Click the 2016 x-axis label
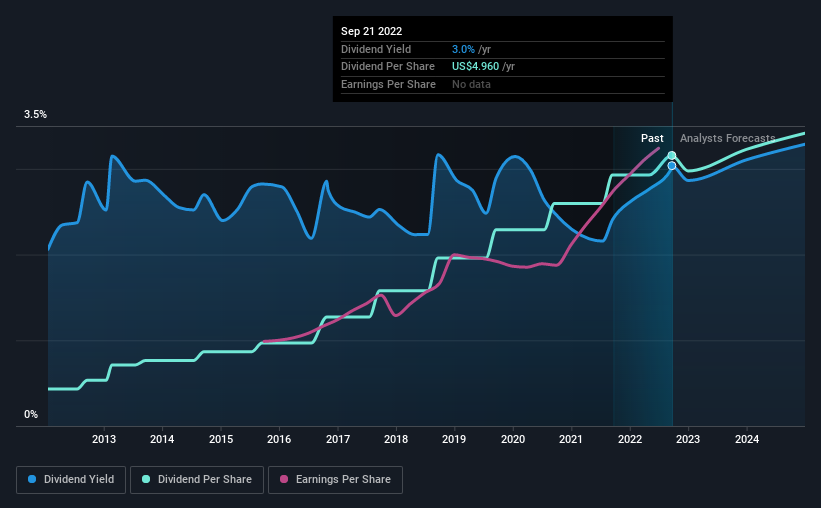The image size is (821, 508). (279, 439)
